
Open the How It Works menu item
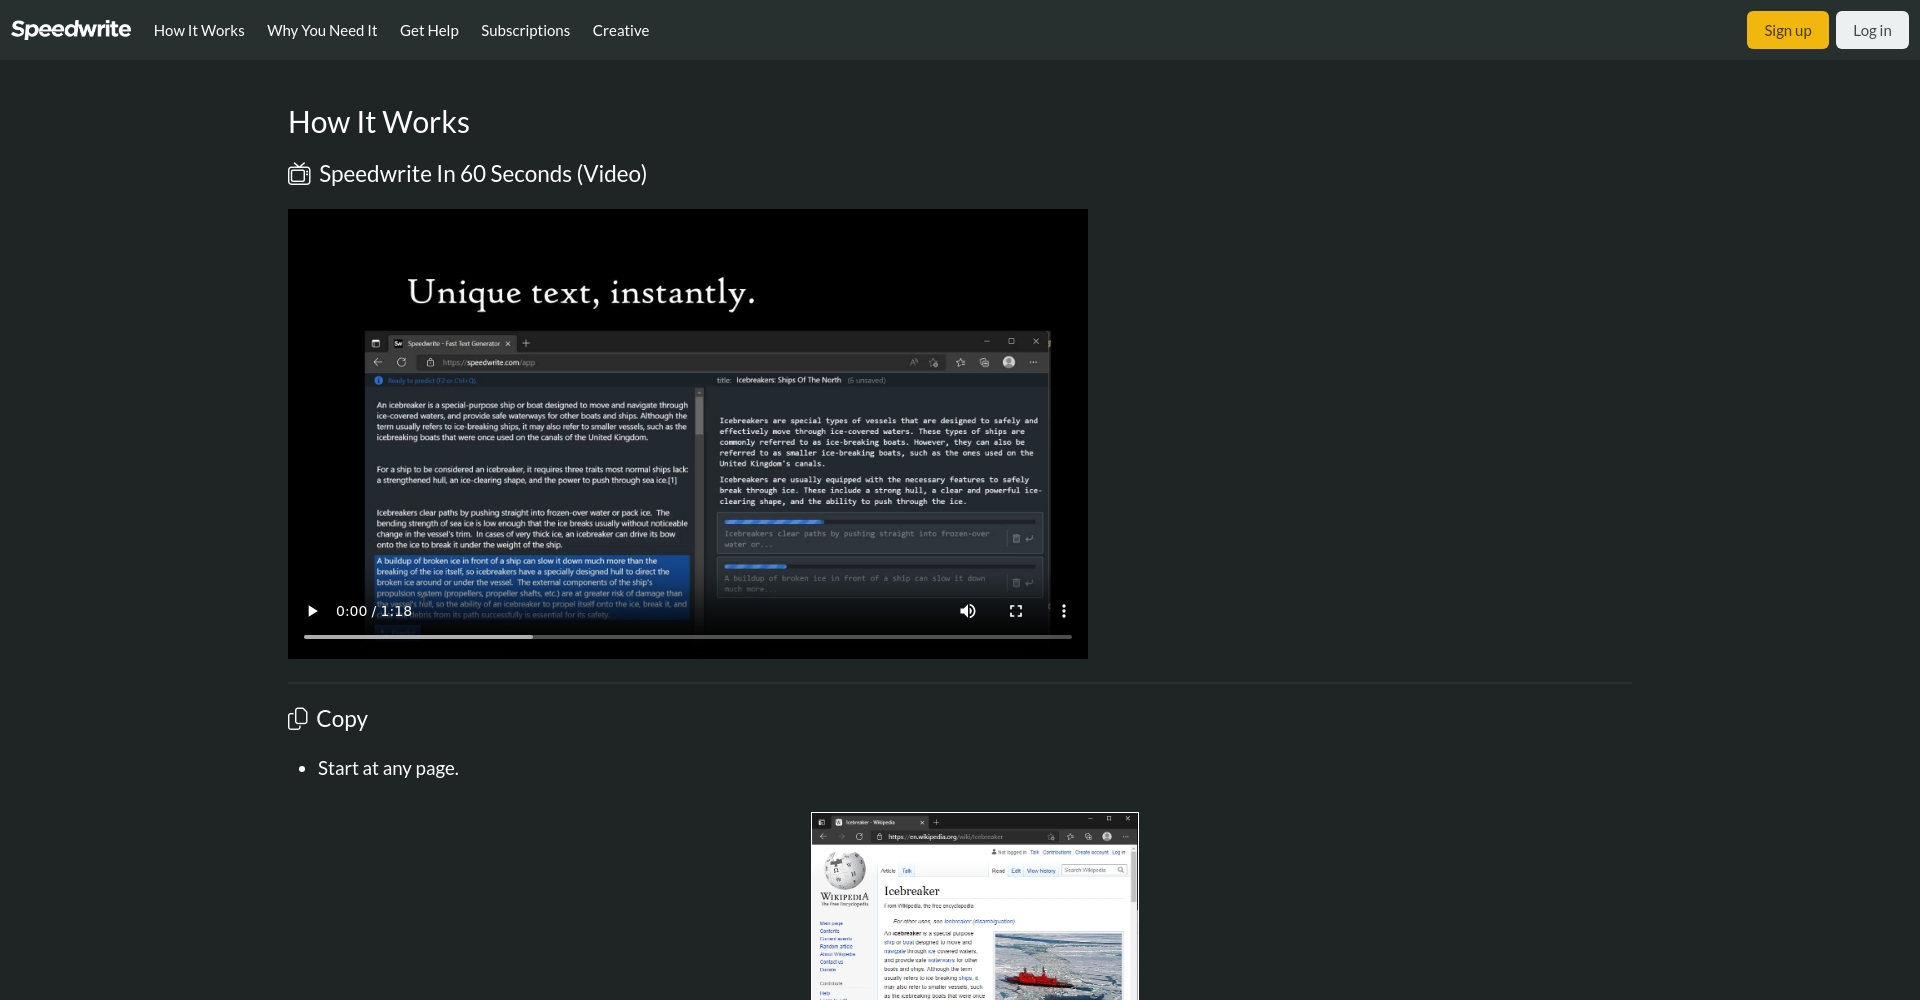click(199, 31)
